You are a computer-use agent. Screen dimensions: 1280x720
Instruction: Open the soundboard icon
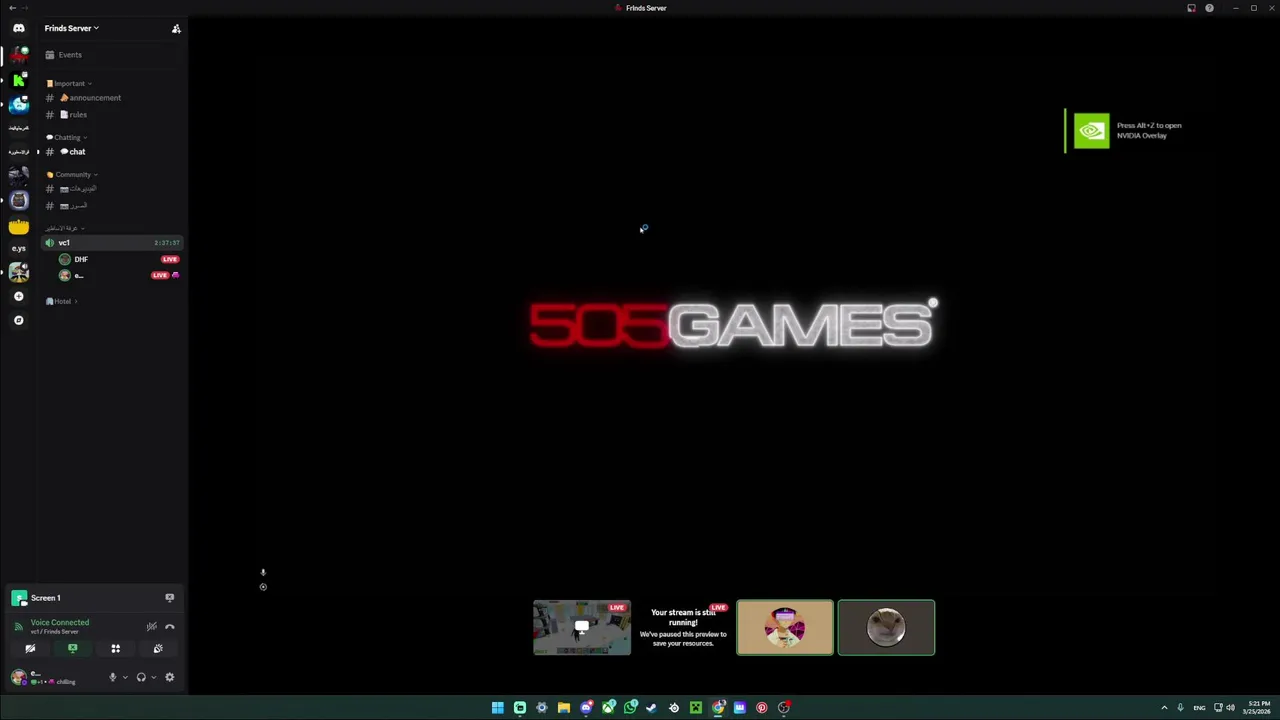coord(158,649)
